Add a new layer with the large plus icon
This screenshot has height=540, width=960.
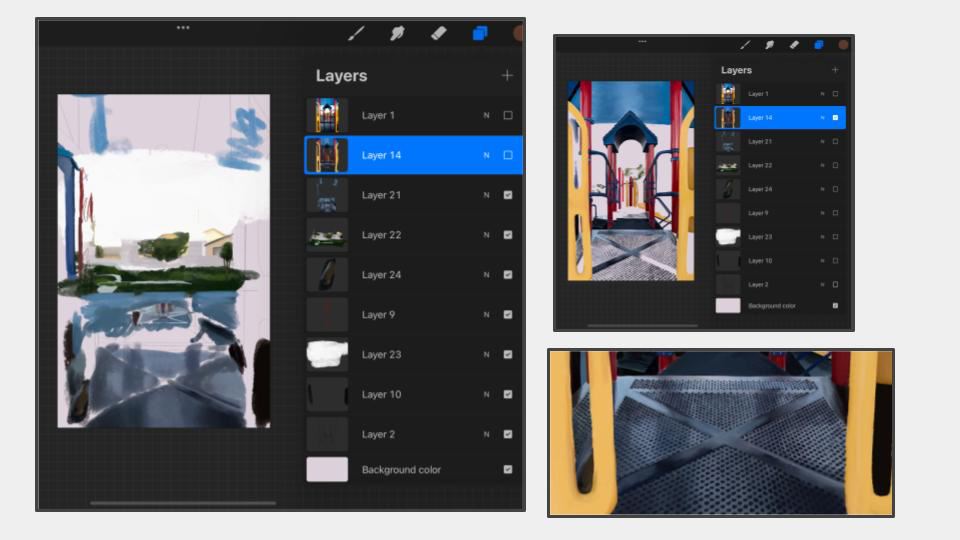[x=507, y=76]
